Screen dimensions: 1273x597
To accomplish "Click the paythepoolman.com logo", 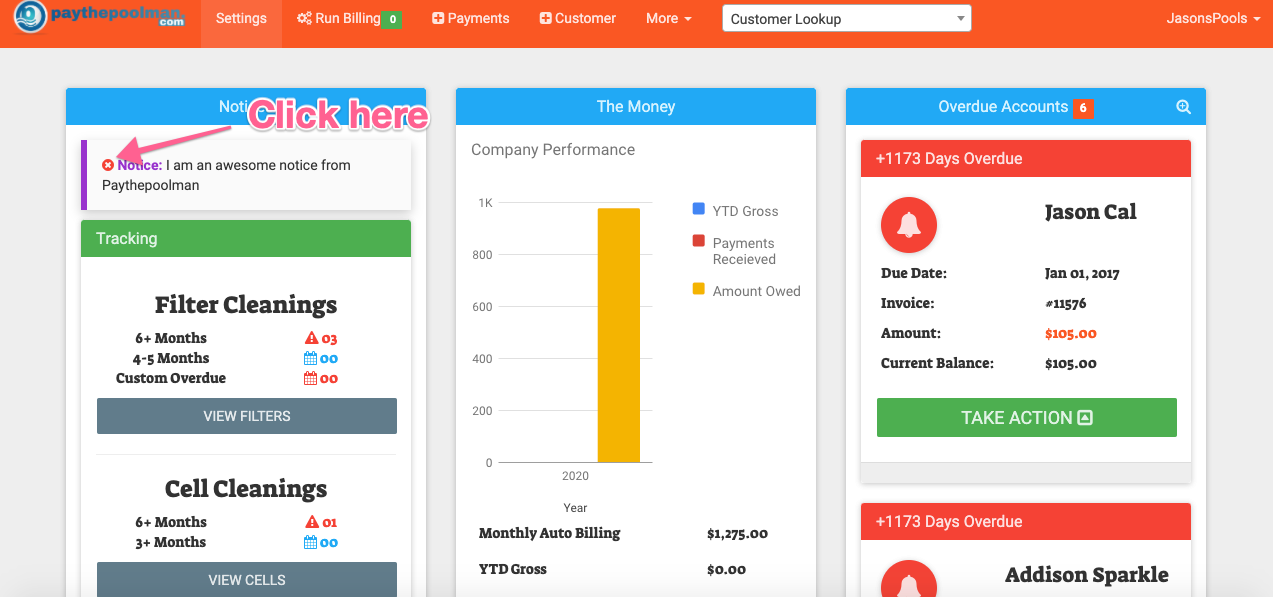I will (x=100, y=17).
